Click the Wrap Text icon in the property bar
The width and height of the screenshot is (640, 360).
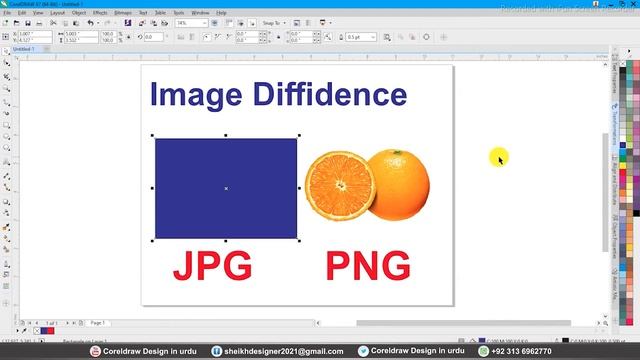pos(387,37)
